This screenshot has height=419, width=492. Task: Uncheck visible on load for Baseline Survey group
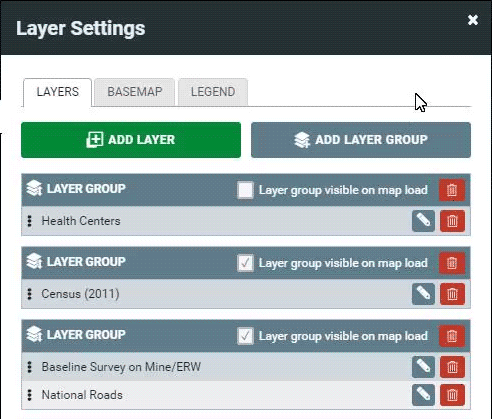[x=245, y=336]
